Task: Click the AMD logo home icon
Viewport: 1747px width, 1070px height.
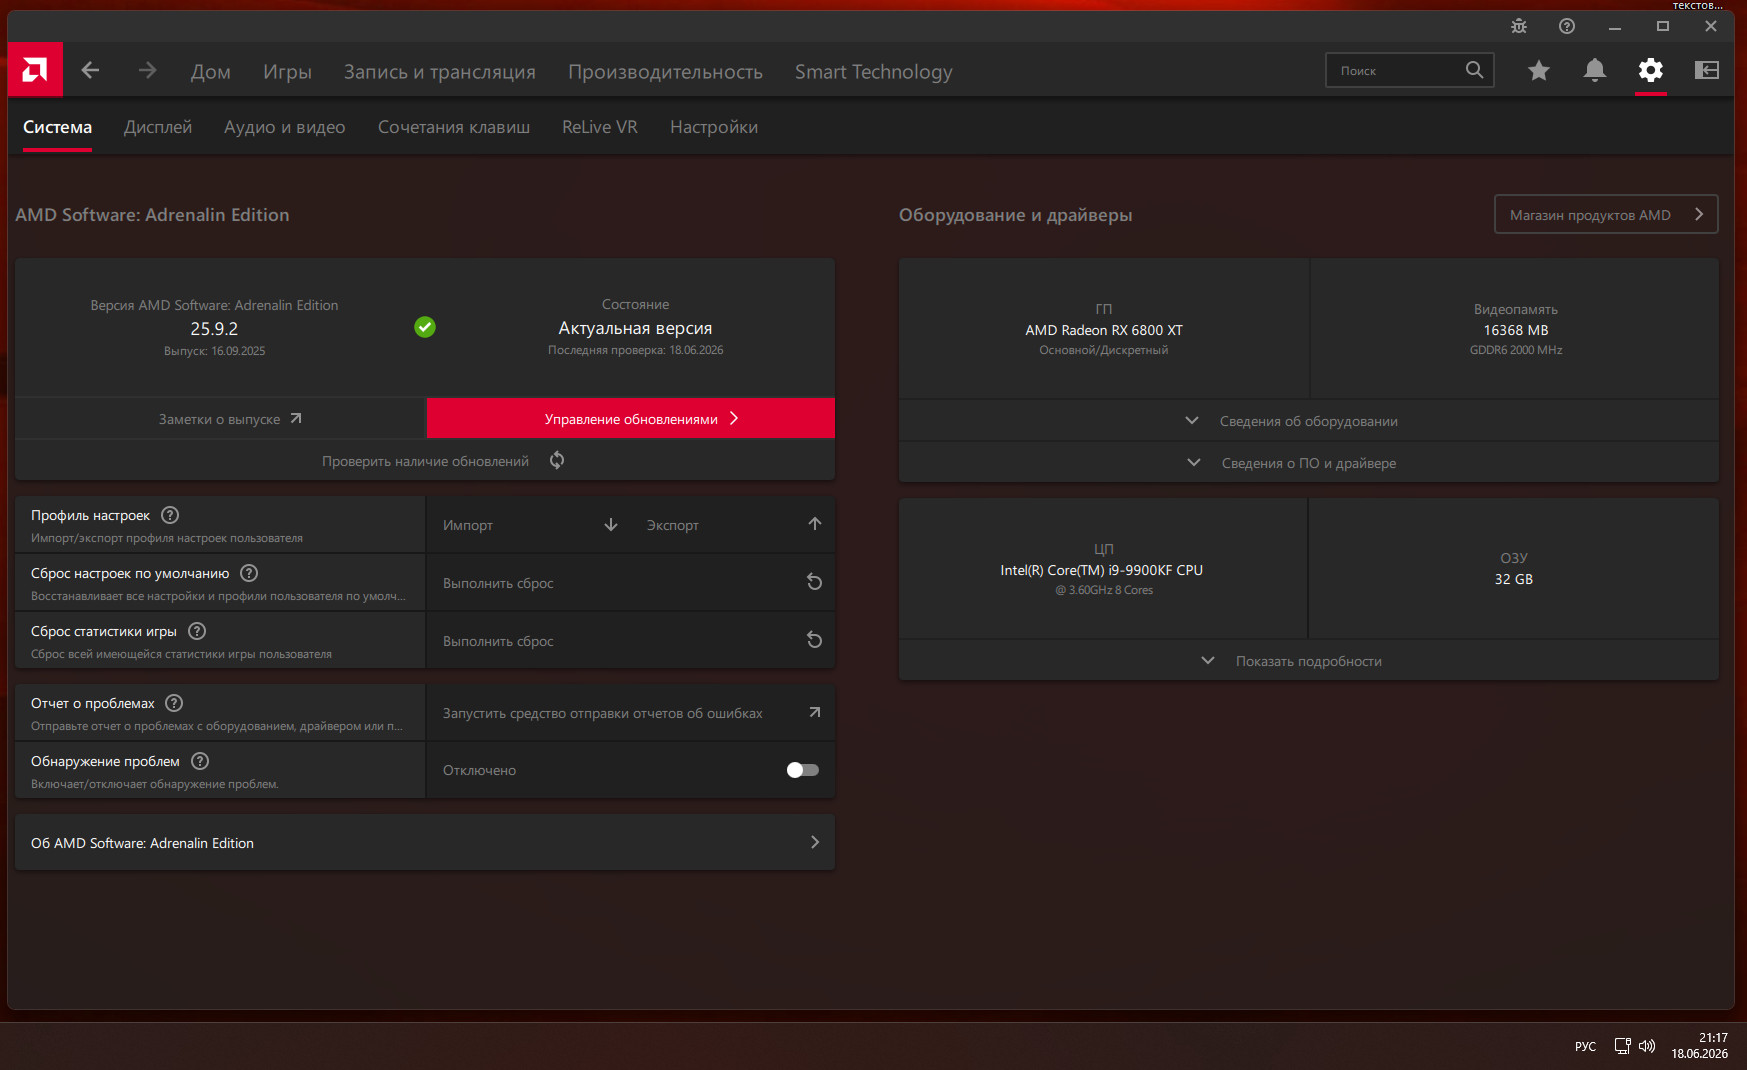Action: tap(35, 69)
